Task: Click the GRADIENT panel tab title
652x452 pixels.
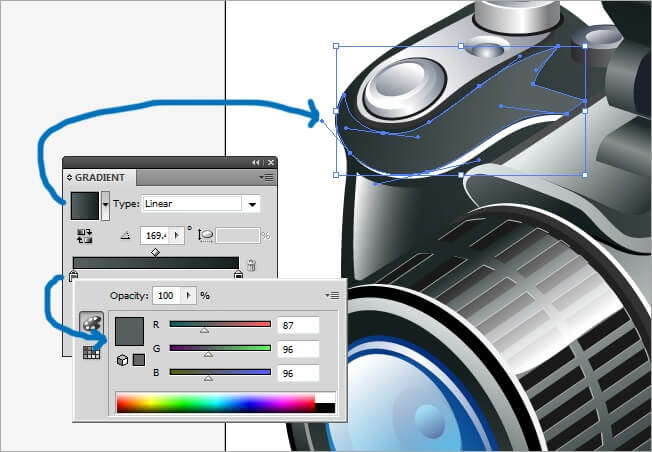Action: tap(100, 177)
